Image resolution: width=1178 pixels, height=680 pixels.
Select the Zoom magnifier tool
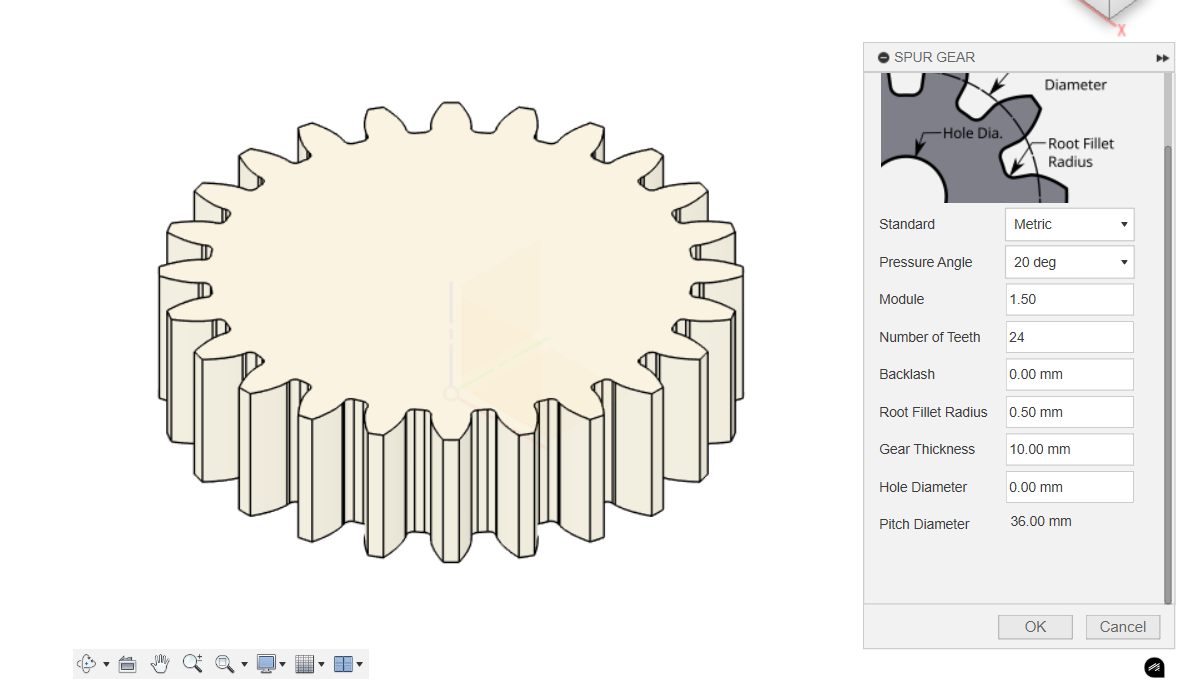192,664
